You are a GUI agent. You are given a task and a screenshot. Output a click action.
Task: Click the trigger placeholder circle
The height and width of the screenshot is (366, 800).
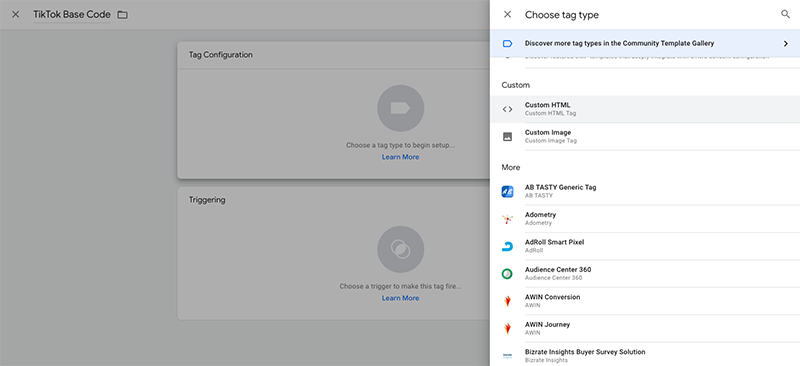click(x=401, y=249)
